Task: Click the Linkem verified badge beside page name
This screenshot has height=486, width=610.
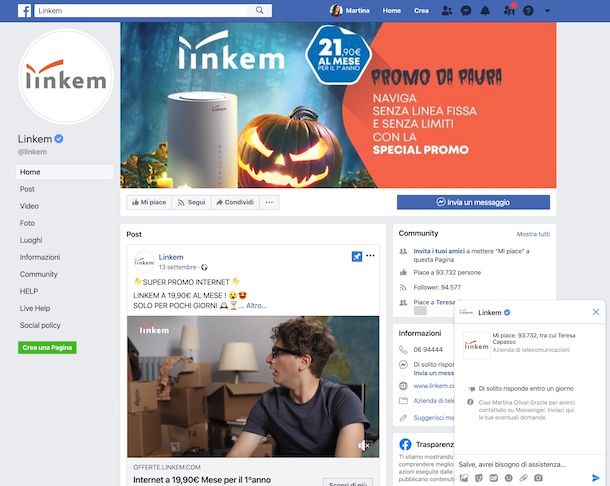Action: click(59, 139)
